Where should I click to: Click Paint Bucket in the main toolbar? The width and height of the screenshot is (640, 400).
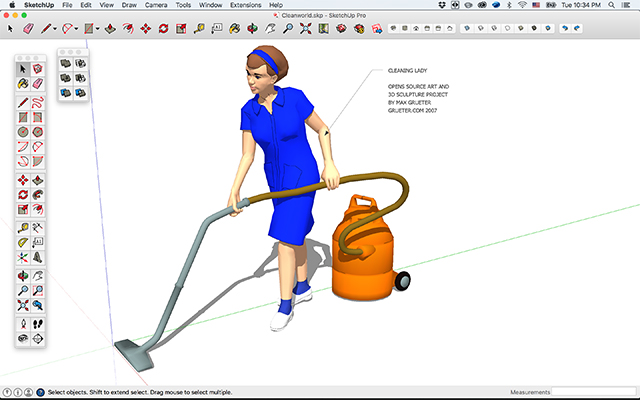click(x=235, y=29)
